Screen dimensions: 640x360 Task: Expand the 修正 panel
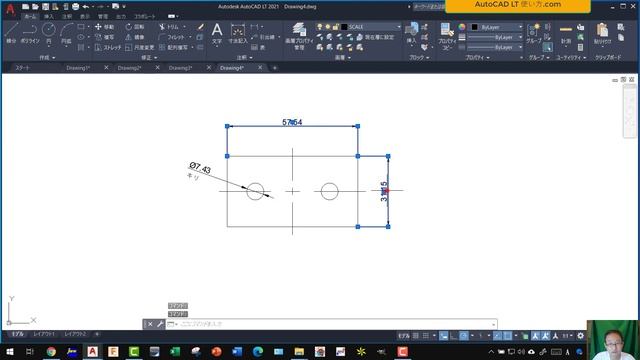(149, 58)
